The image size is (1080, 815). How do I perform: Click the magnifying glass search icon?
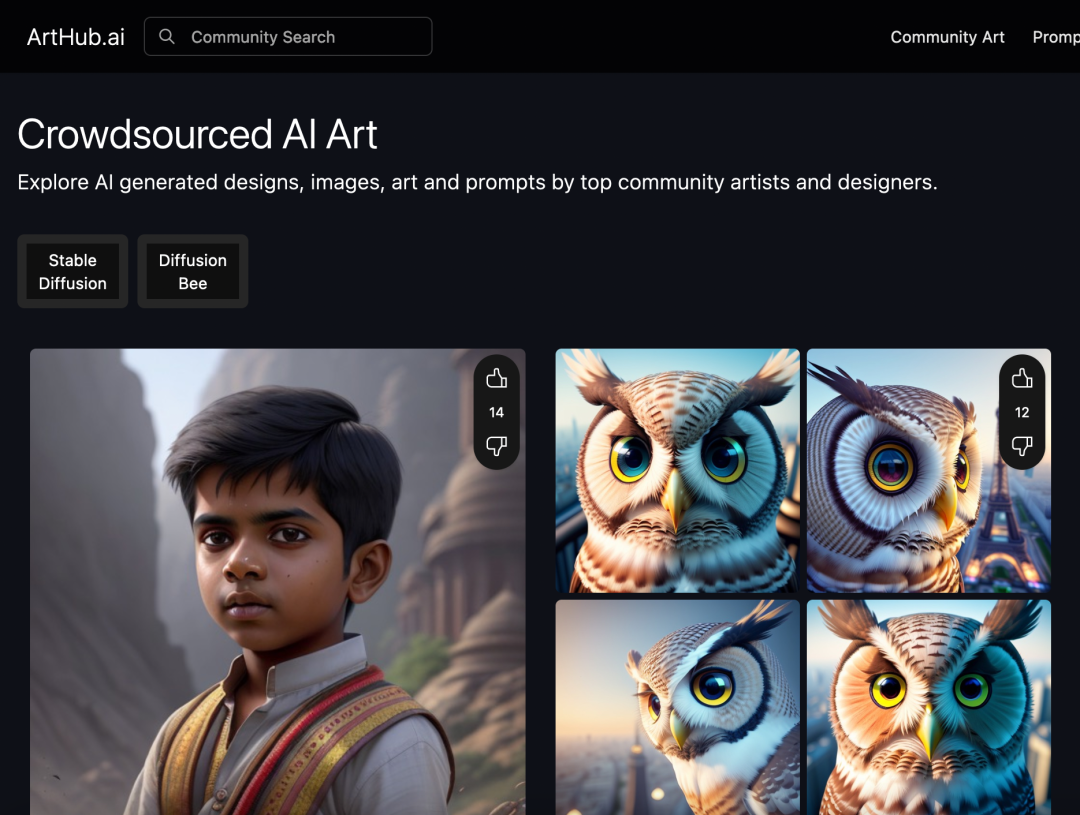coord(167,37)
